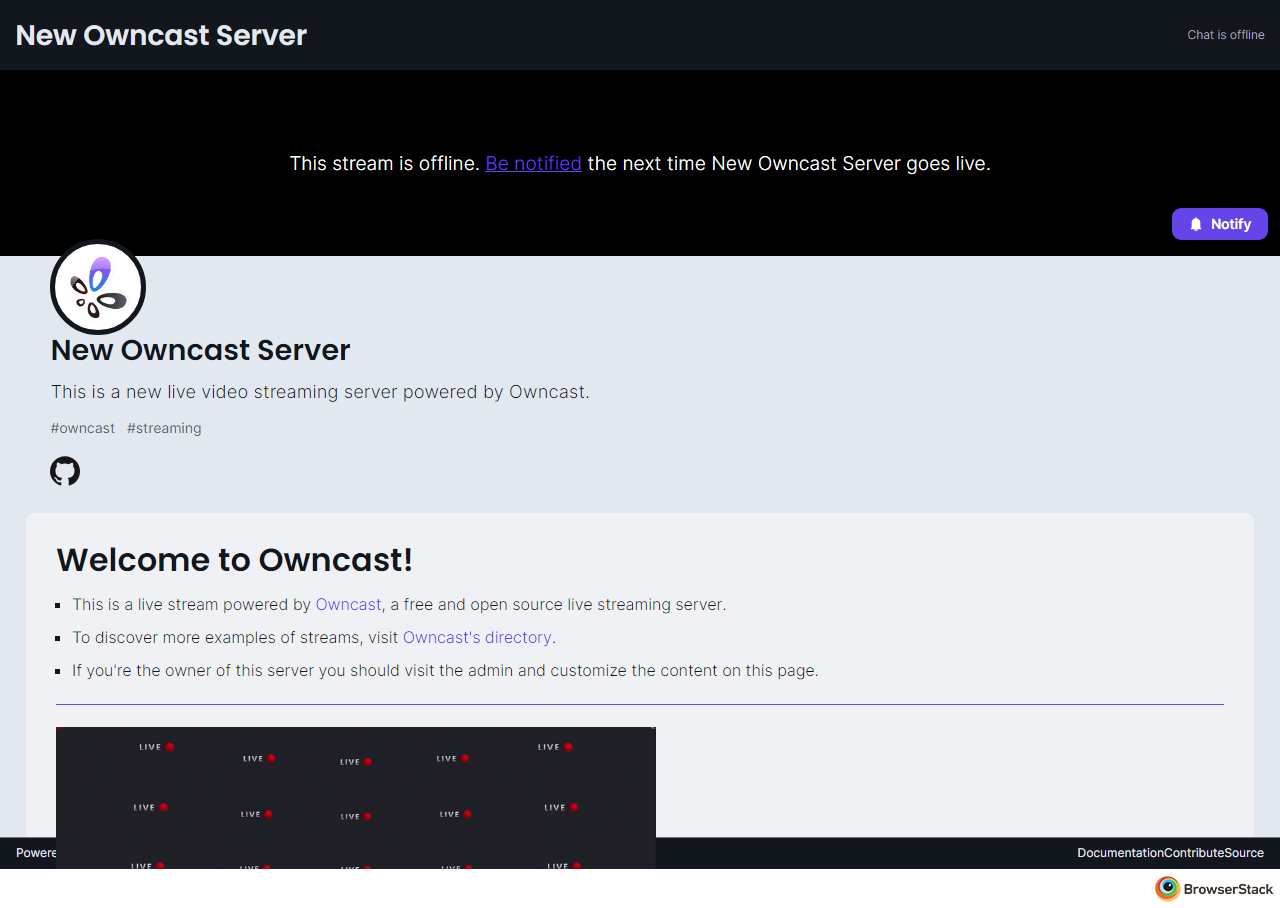
Task: Follow the 'Be notified' link
Action: click(x=533, y=163)
